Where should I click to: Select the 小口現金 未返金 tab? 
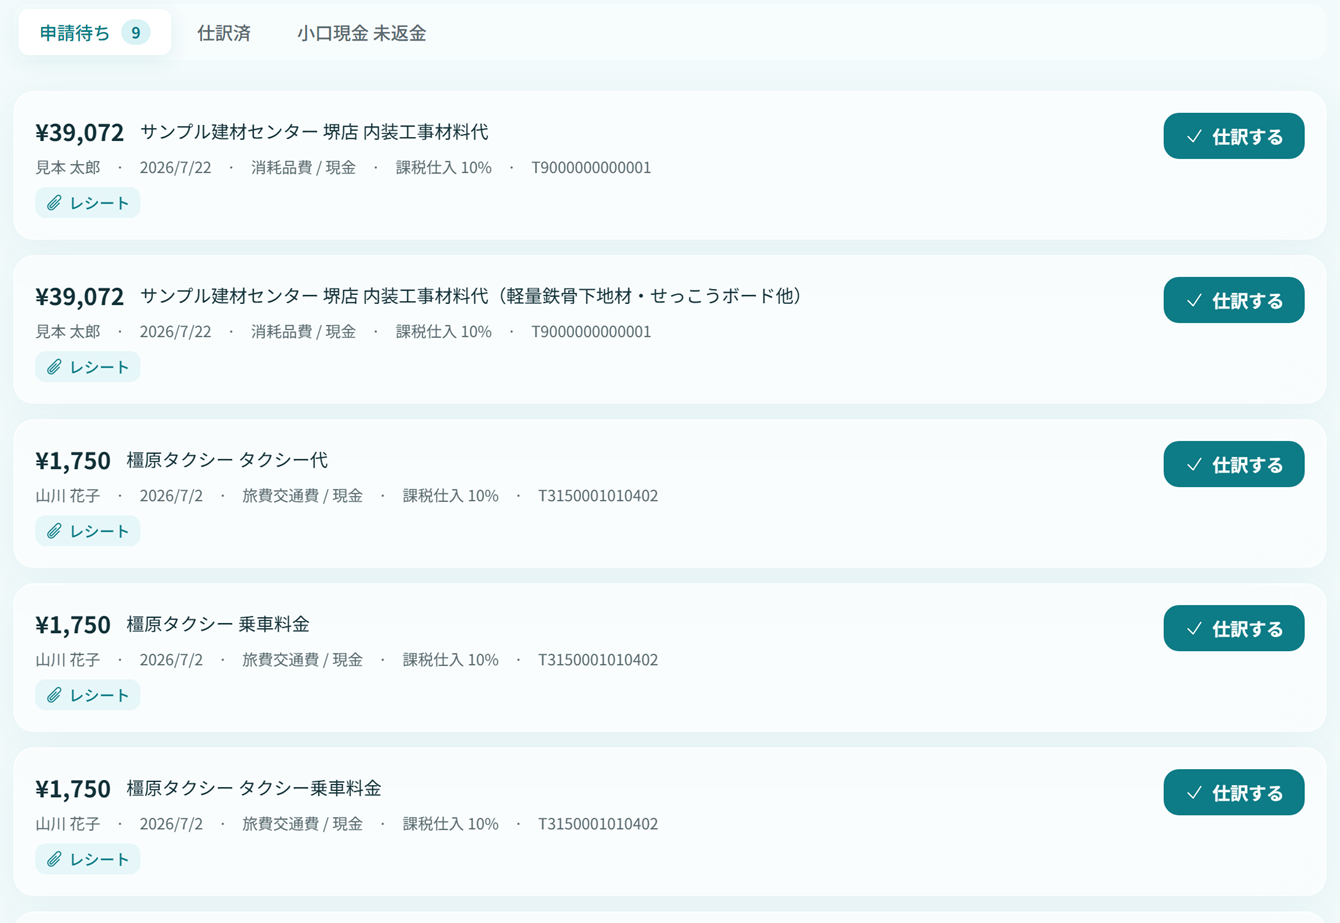pos(361,33)
